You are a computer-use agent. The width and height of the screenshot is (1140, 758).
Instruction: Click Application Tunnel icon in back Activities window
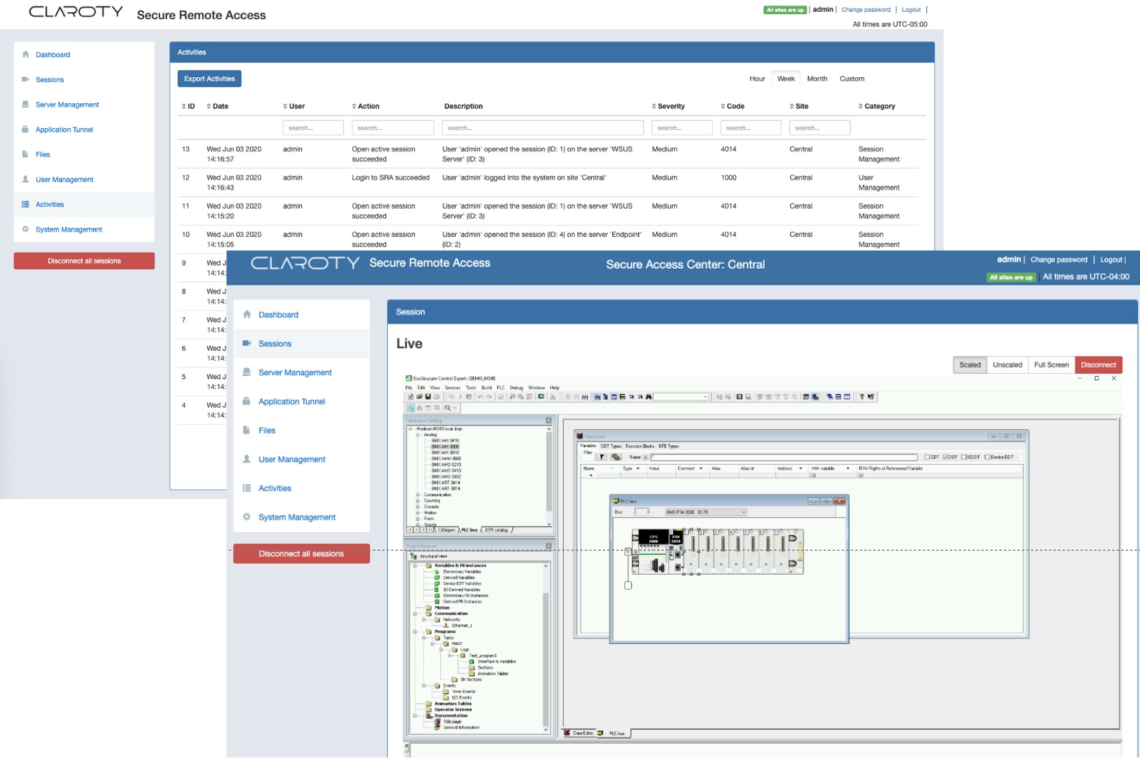25,129
